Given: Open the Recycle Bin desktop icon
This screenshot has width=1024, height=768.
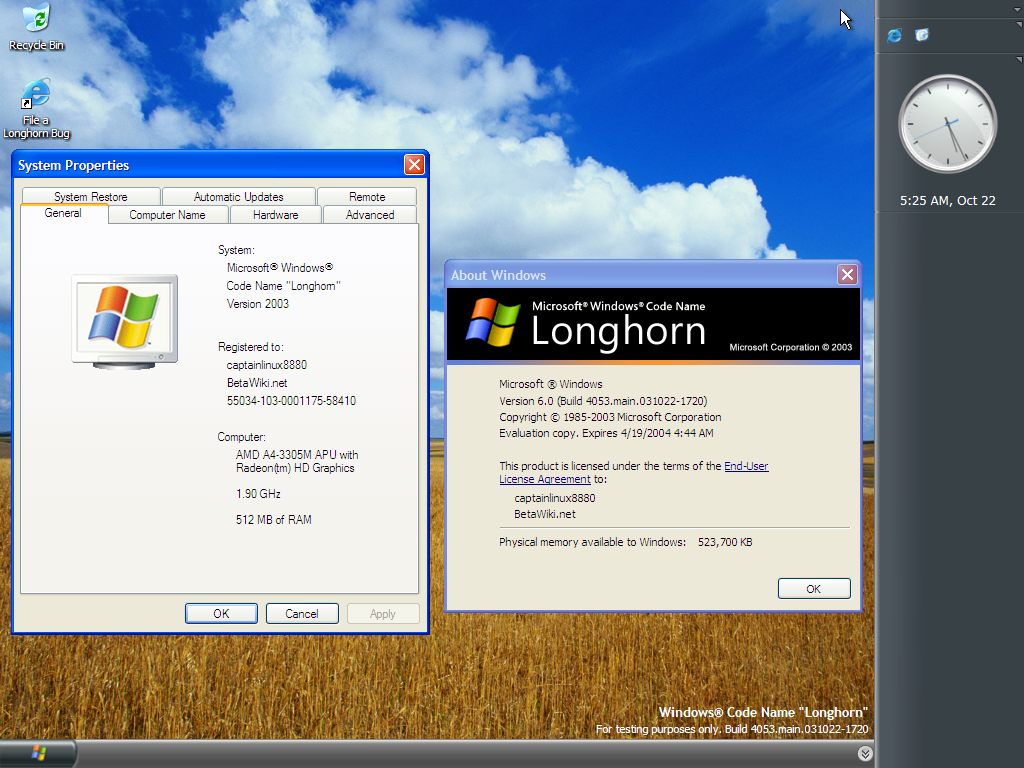Looking at the screenshot, I should pos(37,27).
